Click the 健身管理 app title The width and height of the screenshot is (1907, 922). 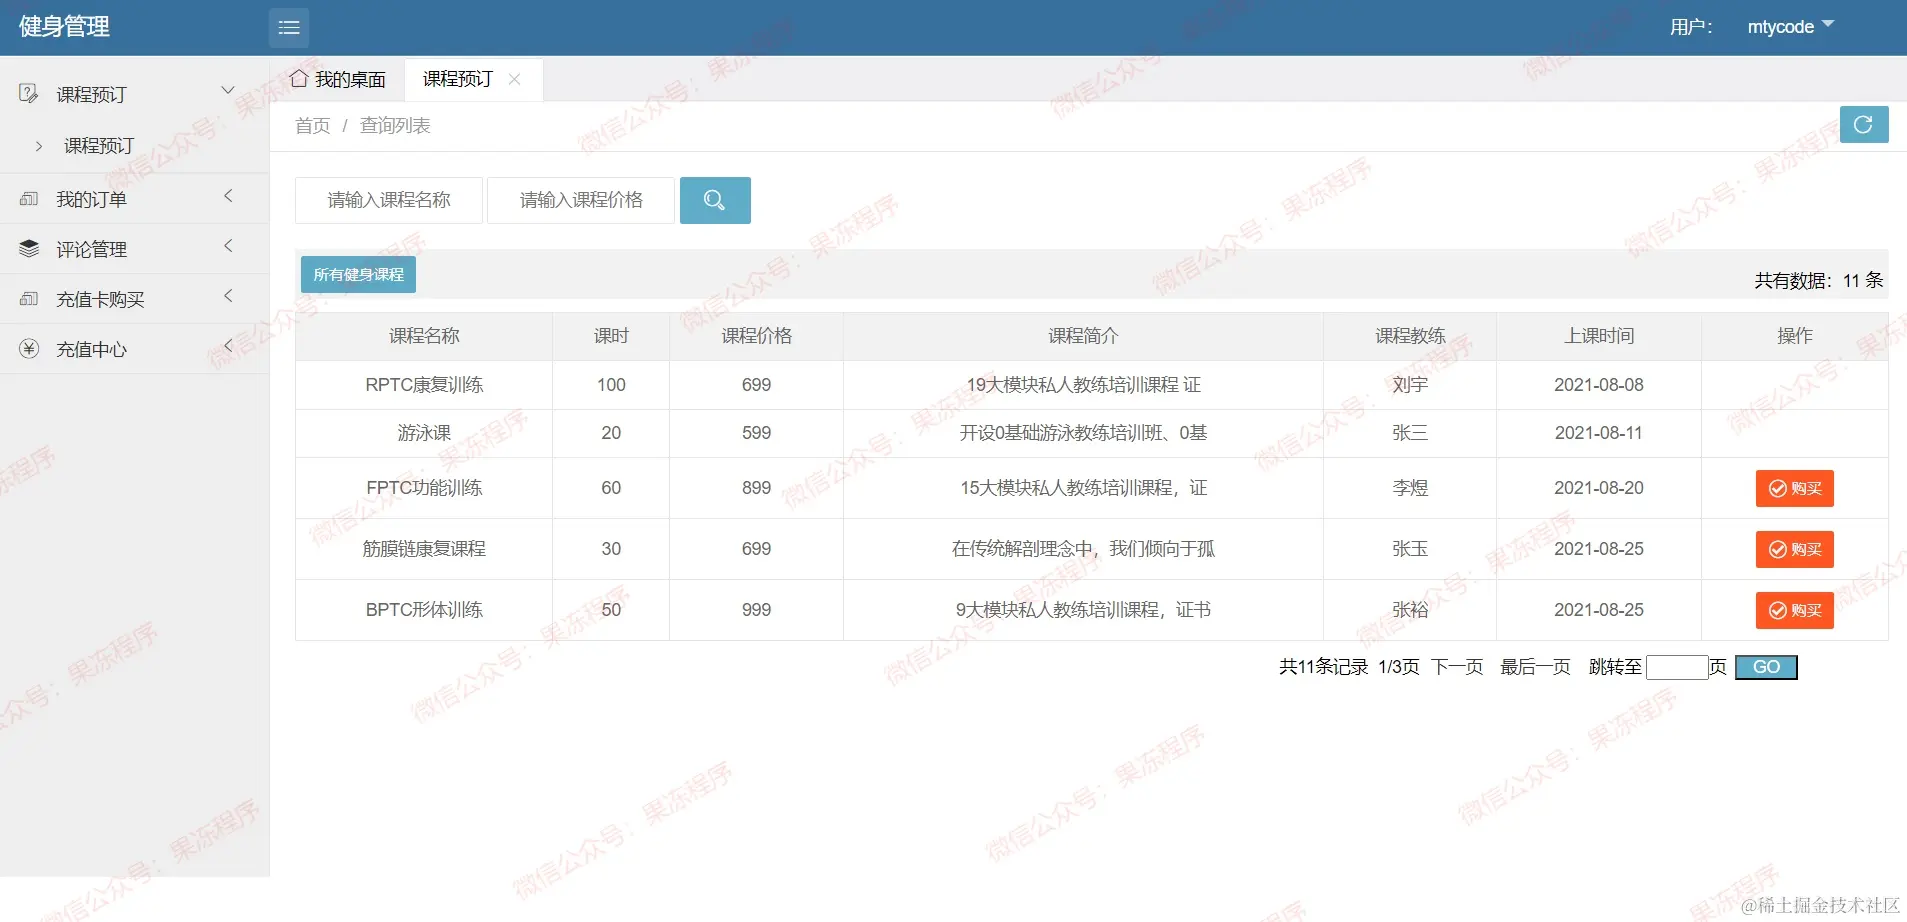point(65,27)
